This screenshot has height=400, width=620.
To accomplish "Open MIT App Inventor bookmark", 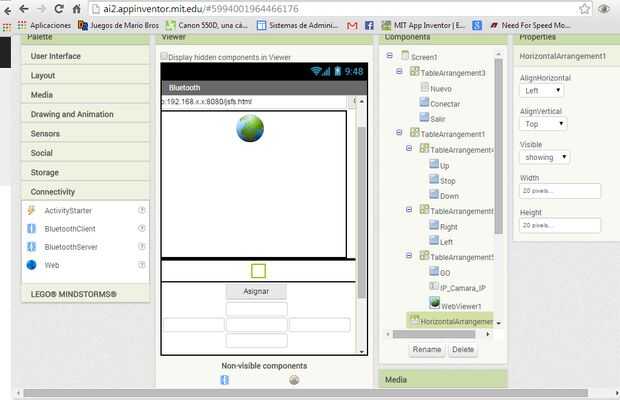I will click(423, 26).
